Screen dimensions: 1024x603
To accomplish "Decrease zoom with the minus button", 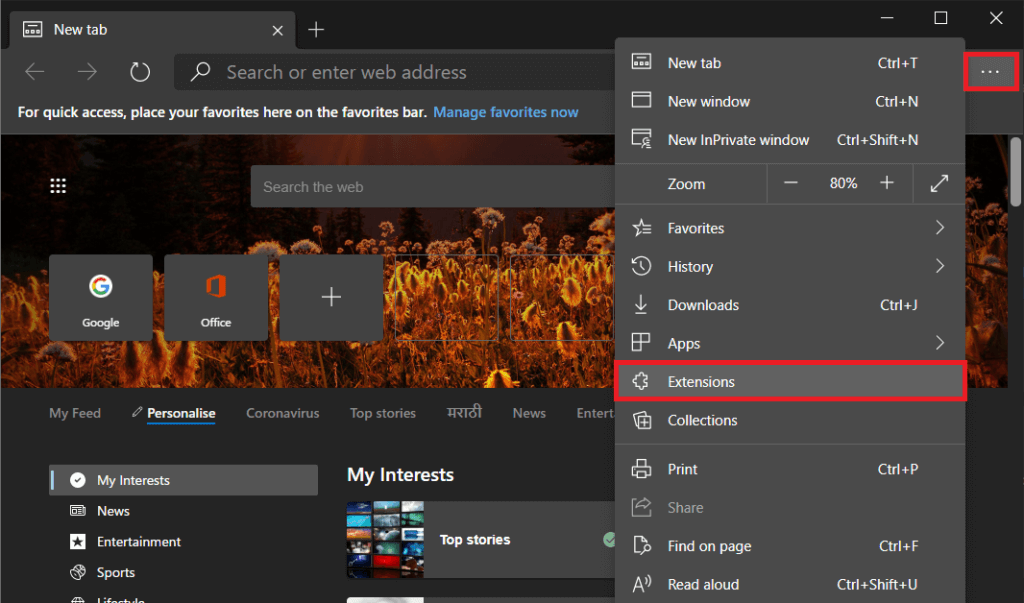I will click(x=791, y=184).
